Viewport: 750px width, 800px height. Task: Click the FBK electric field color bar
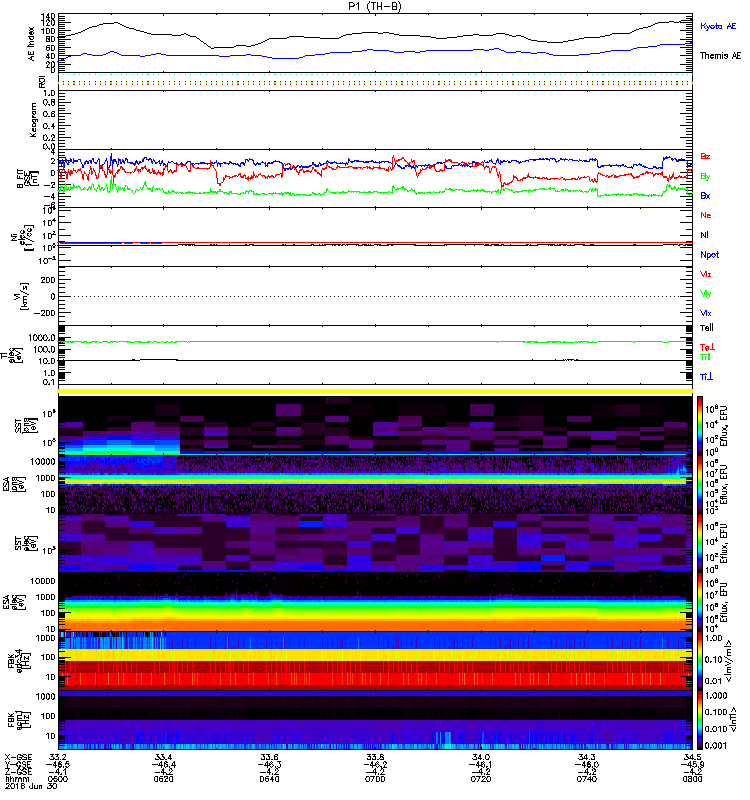(700, 661)
